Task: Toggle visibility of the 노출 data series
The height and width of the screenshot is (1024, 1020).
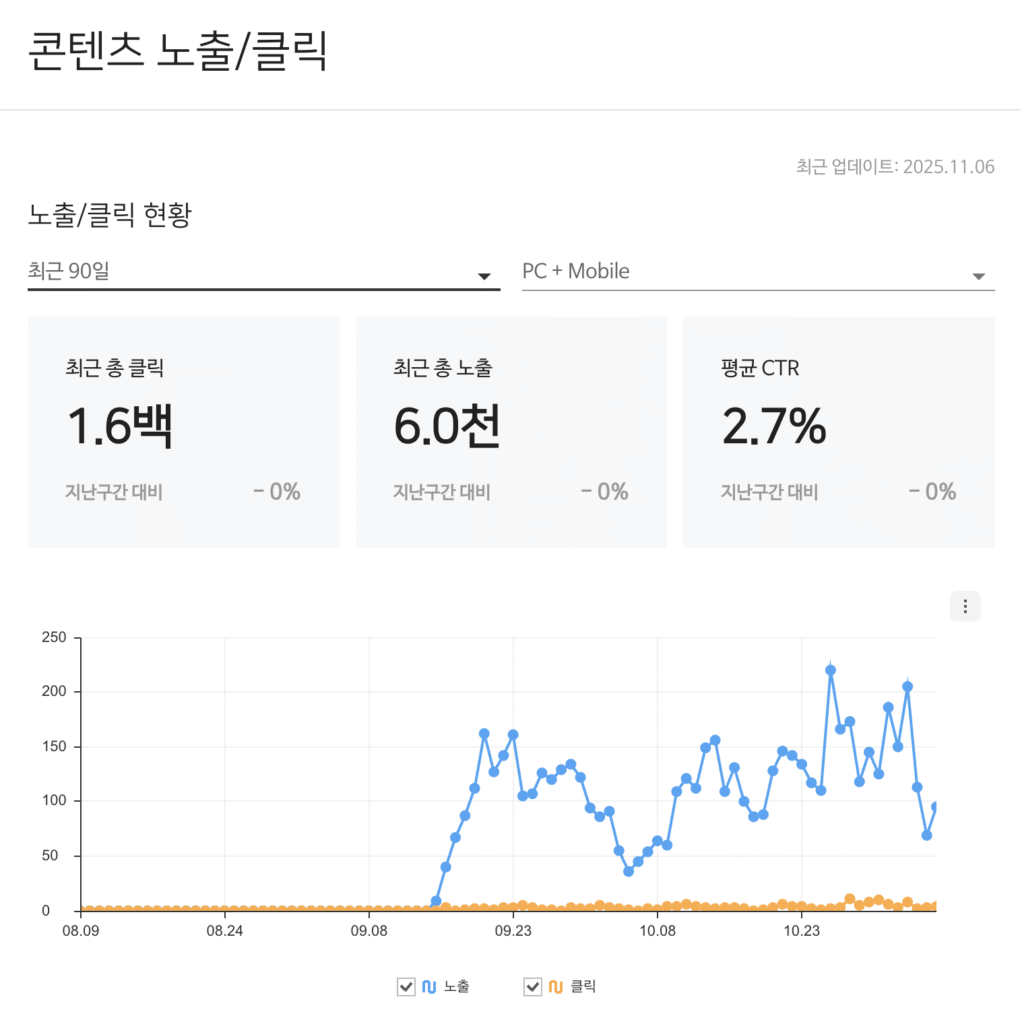Action: (406, 986)
